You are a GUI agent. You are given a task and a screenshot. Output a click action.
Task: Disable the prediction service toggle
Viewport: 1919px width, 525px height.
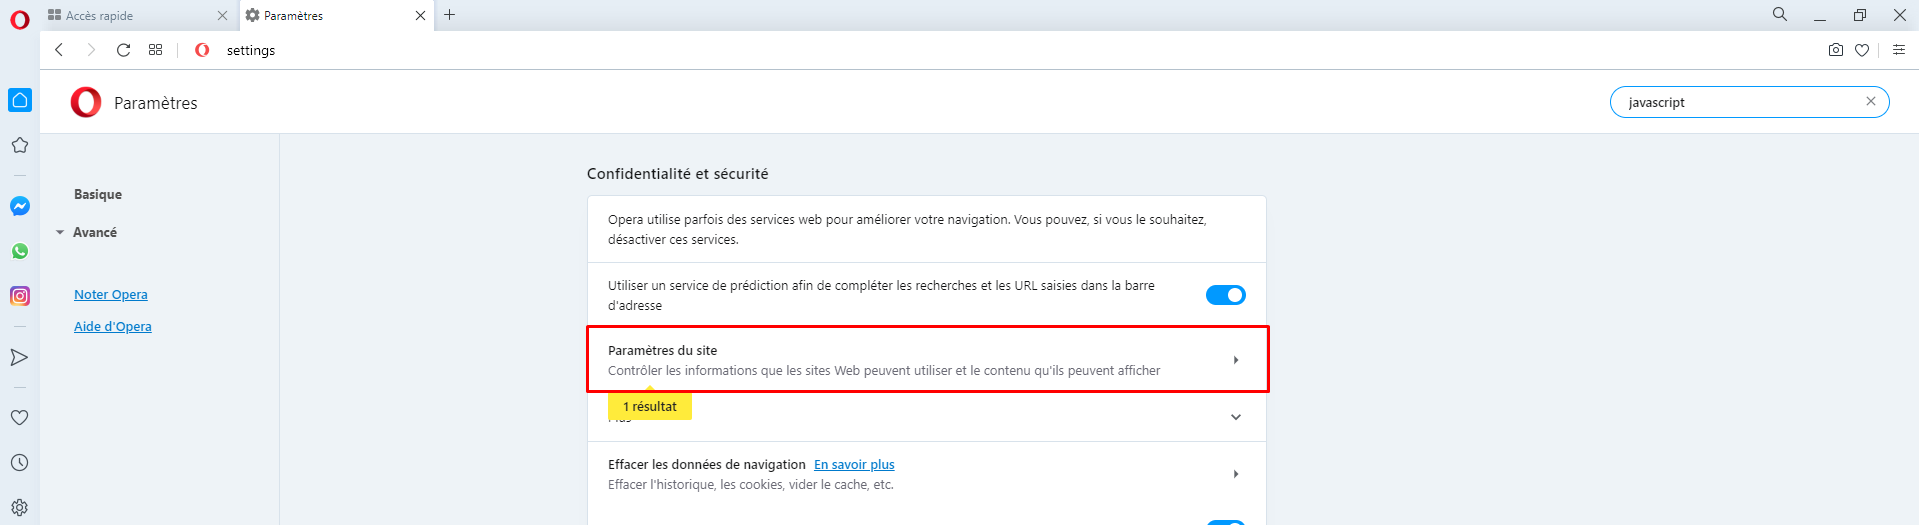(x=1225, y=295)
